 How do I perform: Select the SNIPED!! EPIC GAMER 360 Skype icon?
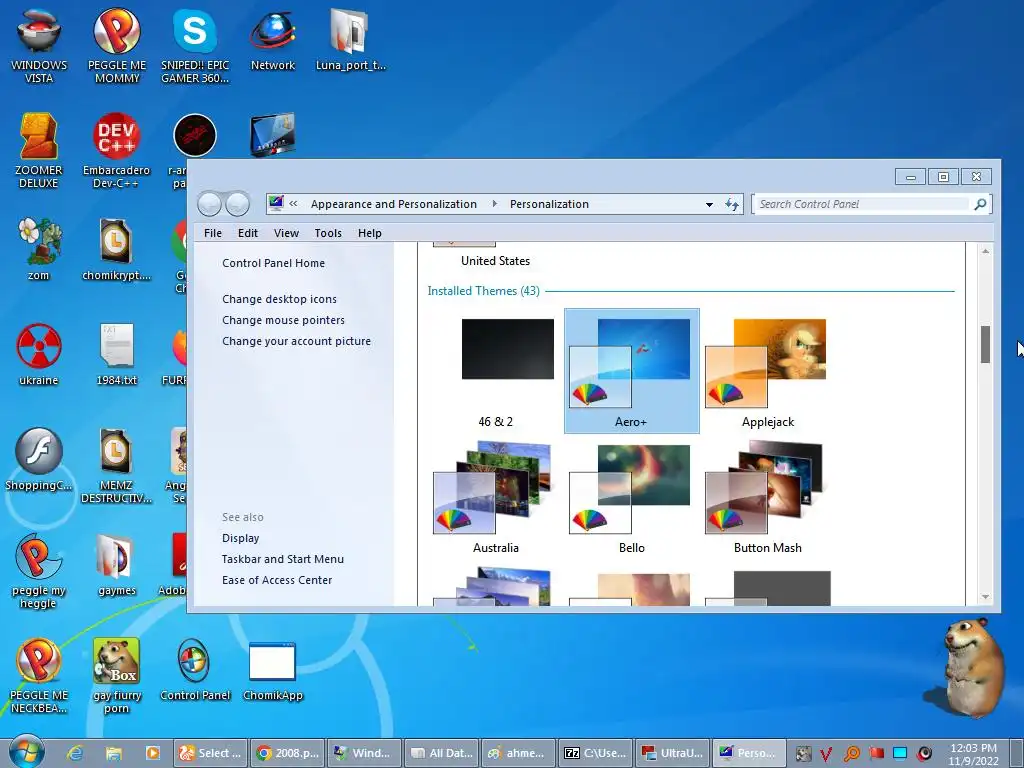point(195,46)
